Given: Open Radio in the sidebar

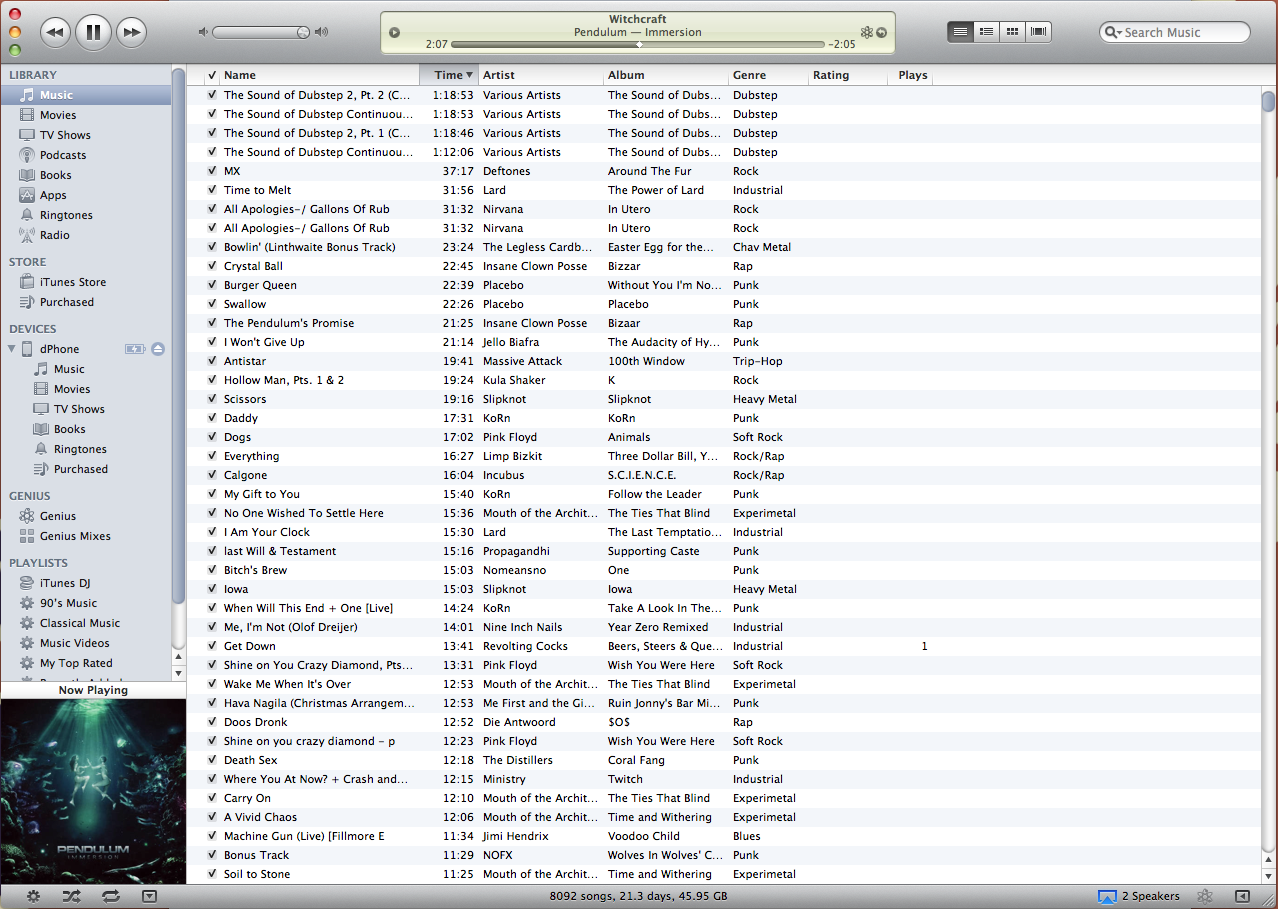Looking at the screenshot, I should pyautogui.click(x=86, y=235).
